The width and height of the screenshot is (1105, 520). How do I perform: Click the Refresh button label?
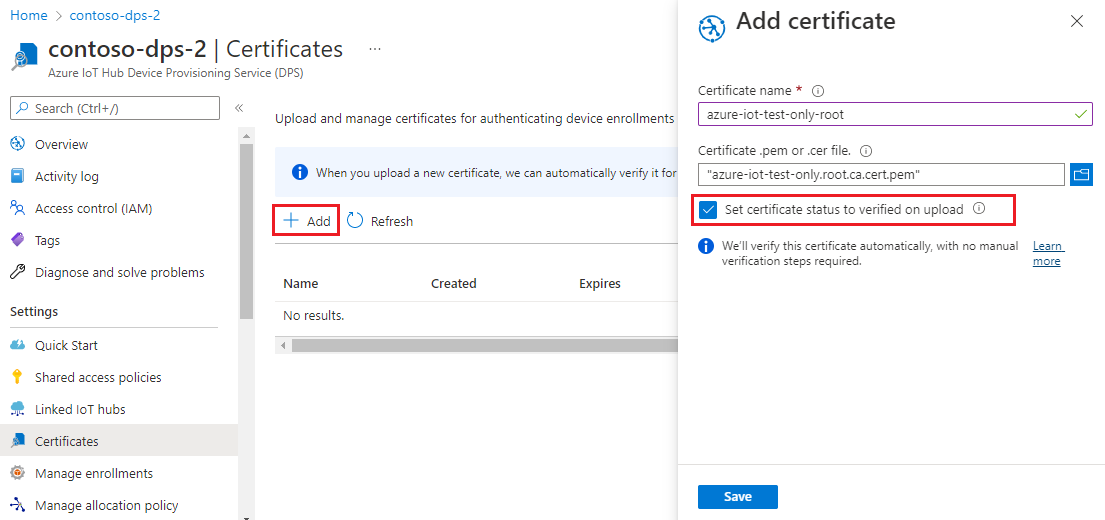(392, 221)
